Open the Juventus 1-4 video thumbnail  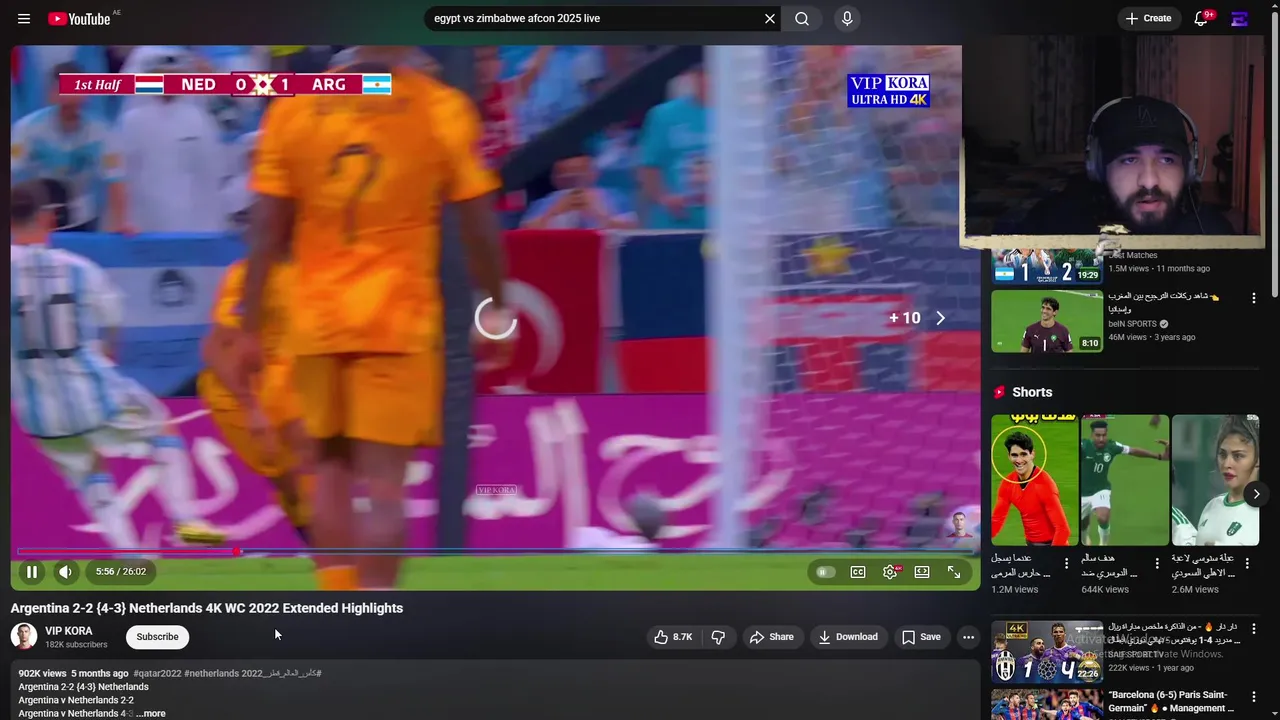tap(1047, 652)
